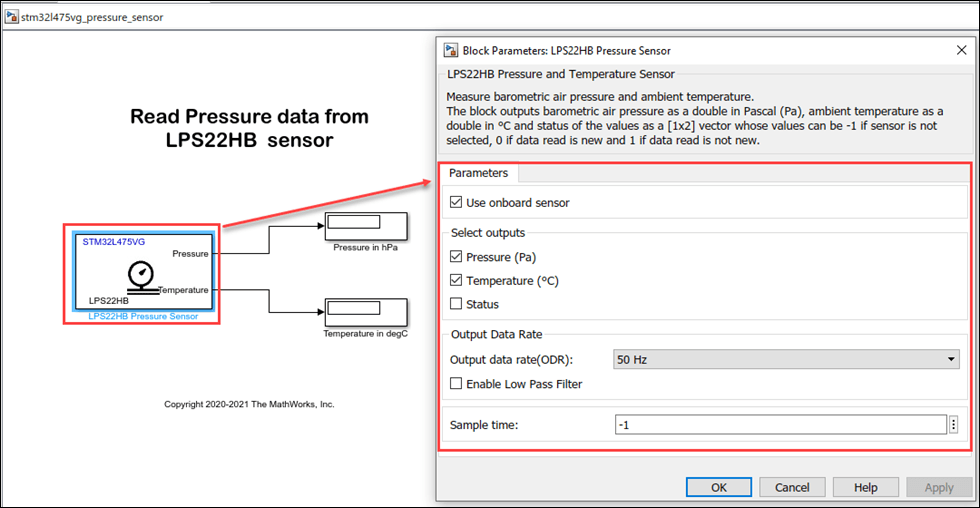Click the Sample time input field
Viewport: 980px width, 508px height.
point(780,425)
